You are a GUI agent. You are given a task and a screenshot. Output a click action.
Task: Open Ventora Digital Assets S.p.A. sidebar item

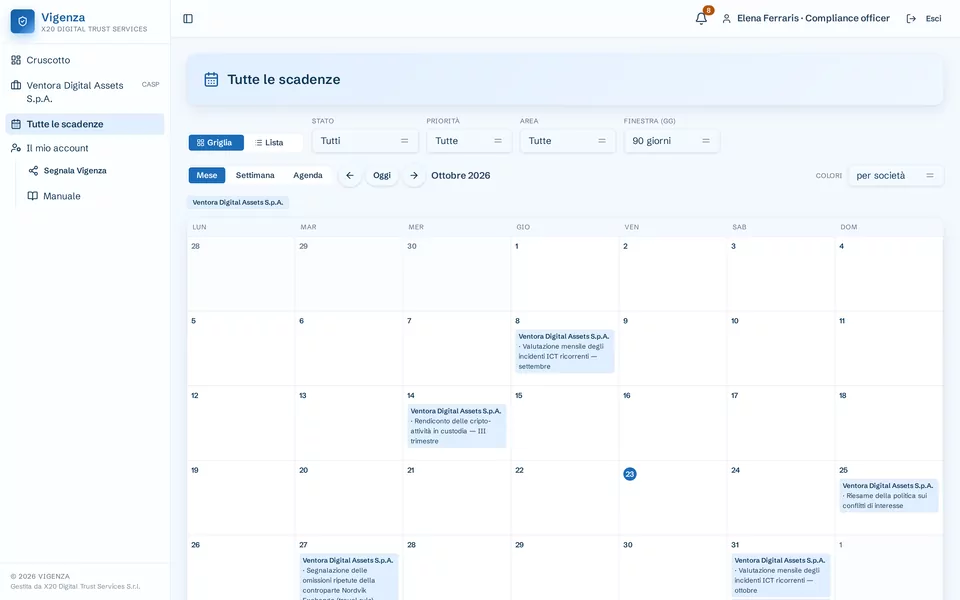(x=85, y=92)
